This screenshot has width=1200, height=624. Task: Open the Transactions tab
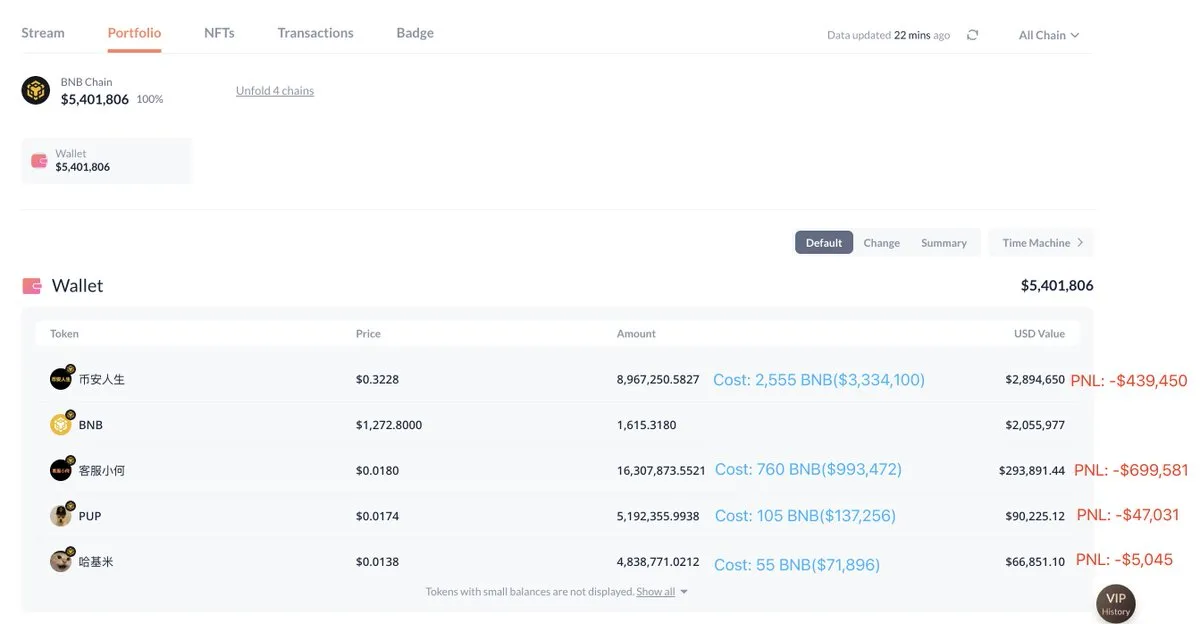click(x=315, y=33)
